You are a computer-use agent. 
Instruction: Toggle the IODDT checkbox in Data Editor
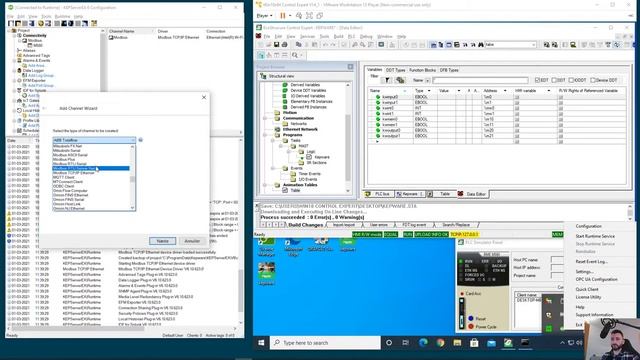tap(571, 80)
